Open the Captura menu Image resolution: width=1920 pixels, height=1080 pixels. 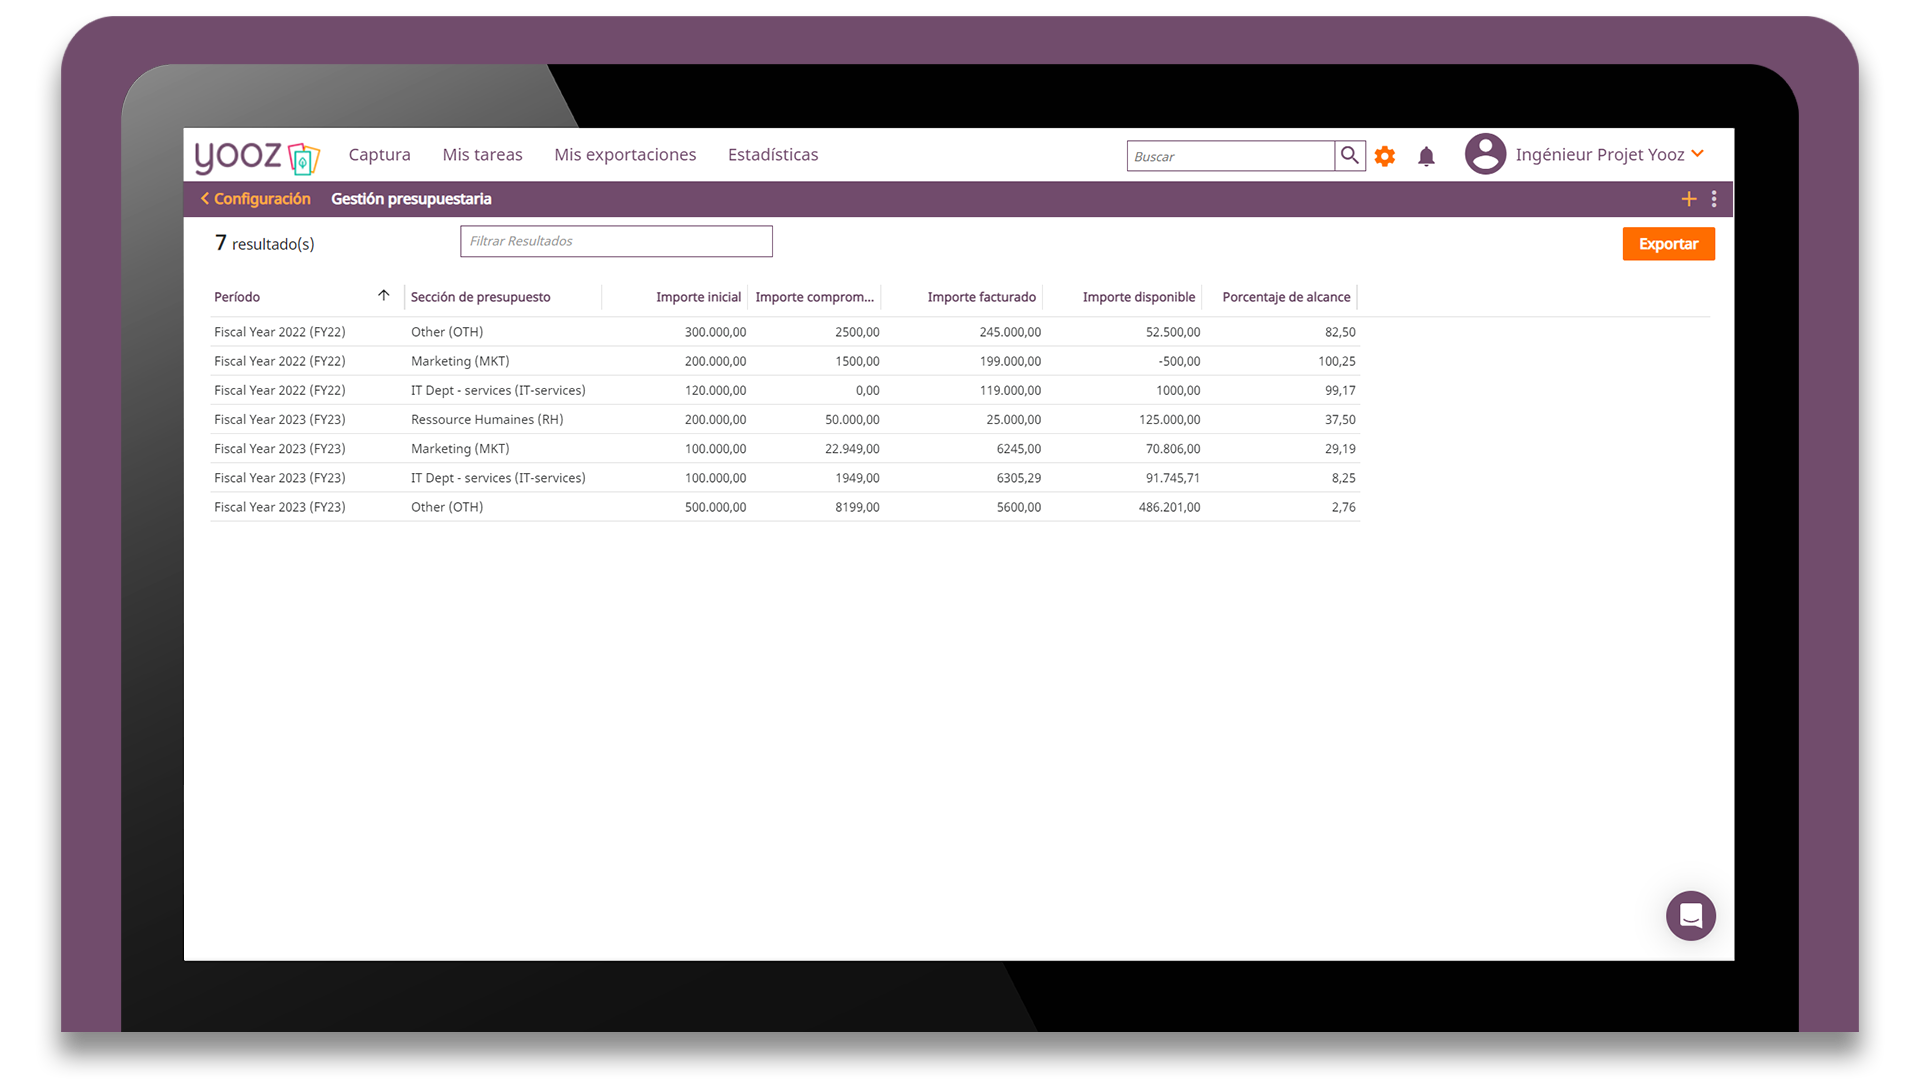click(380, 155)
